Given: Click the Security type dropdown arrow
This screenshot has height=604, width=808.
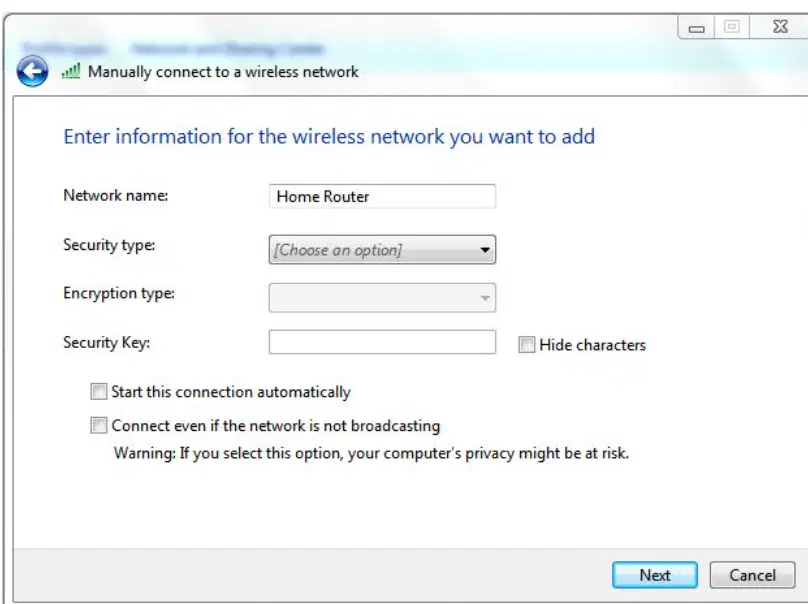Looking at the screenshot, I should (484, 250).
